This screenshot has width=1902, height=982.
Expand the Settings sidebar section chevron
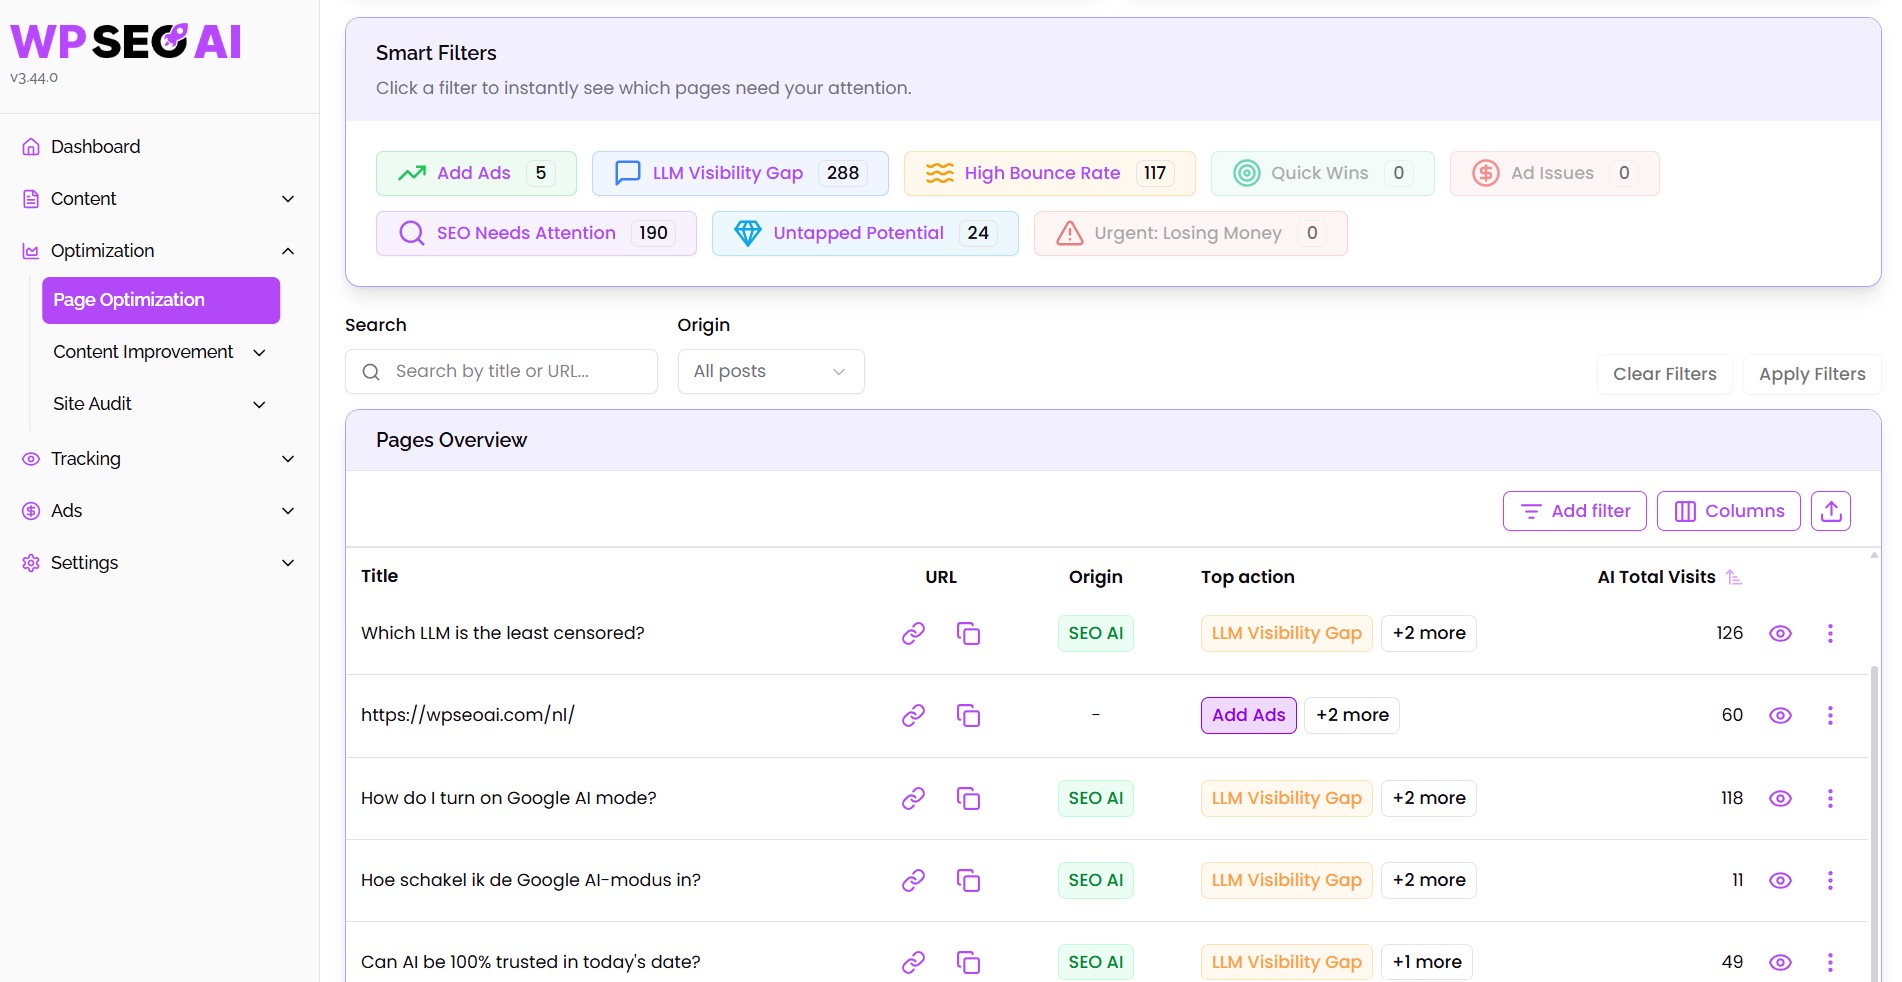tap(288, 563)
